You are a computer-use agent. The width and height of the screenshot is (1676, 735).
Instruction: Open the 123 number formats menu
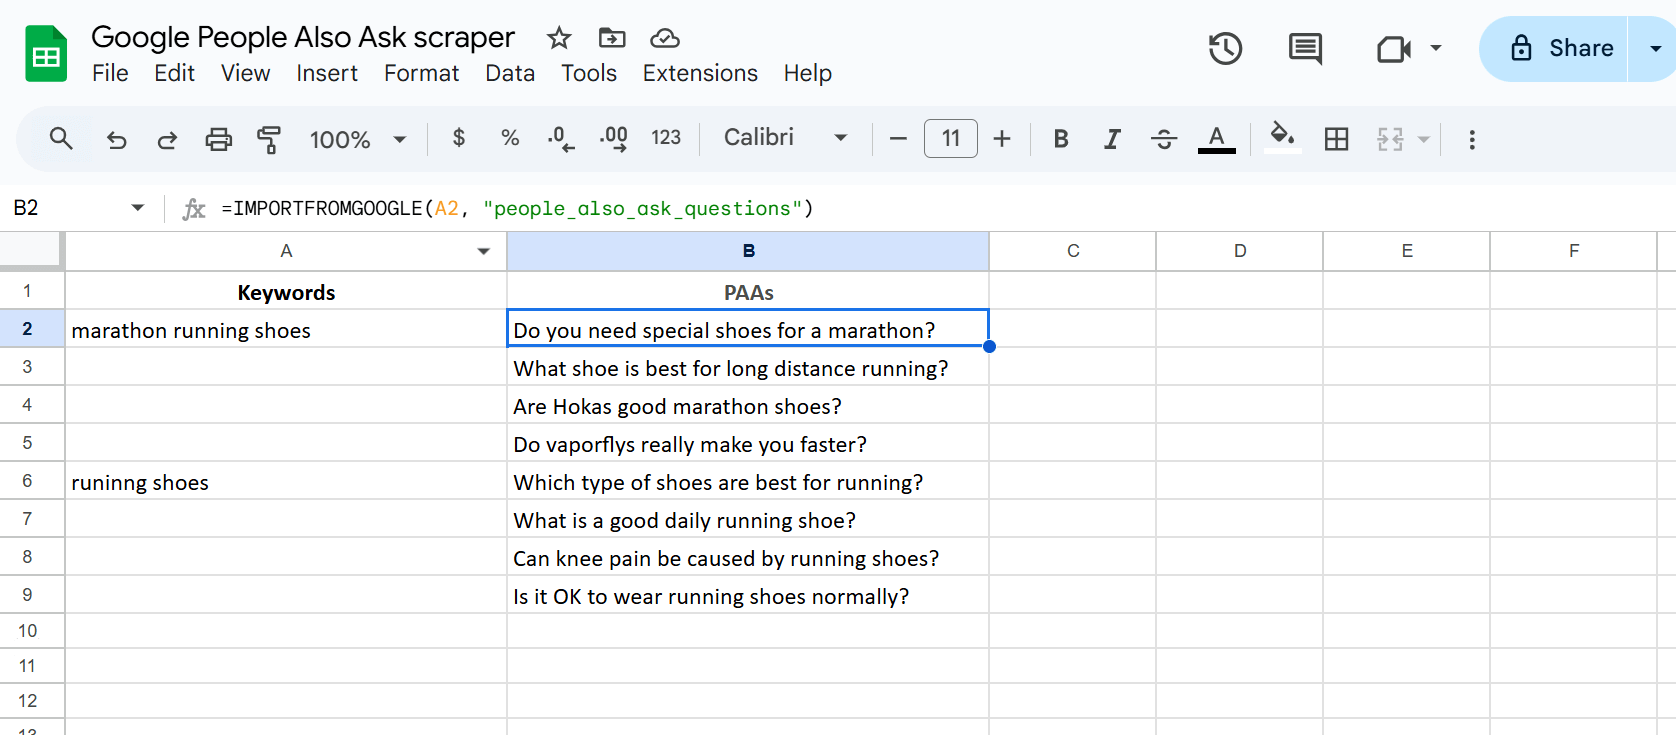[x=666, y=138]
